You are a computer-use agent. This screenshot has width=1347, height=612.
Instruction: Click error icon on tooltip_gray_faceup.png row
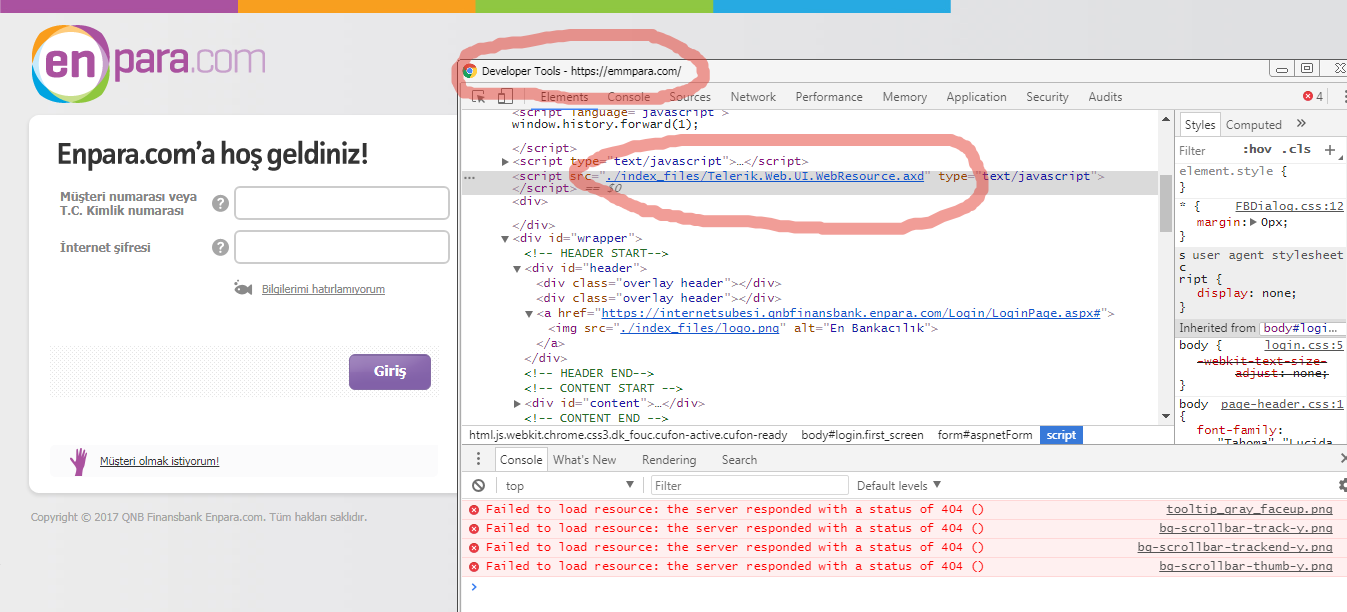point(474,509)
